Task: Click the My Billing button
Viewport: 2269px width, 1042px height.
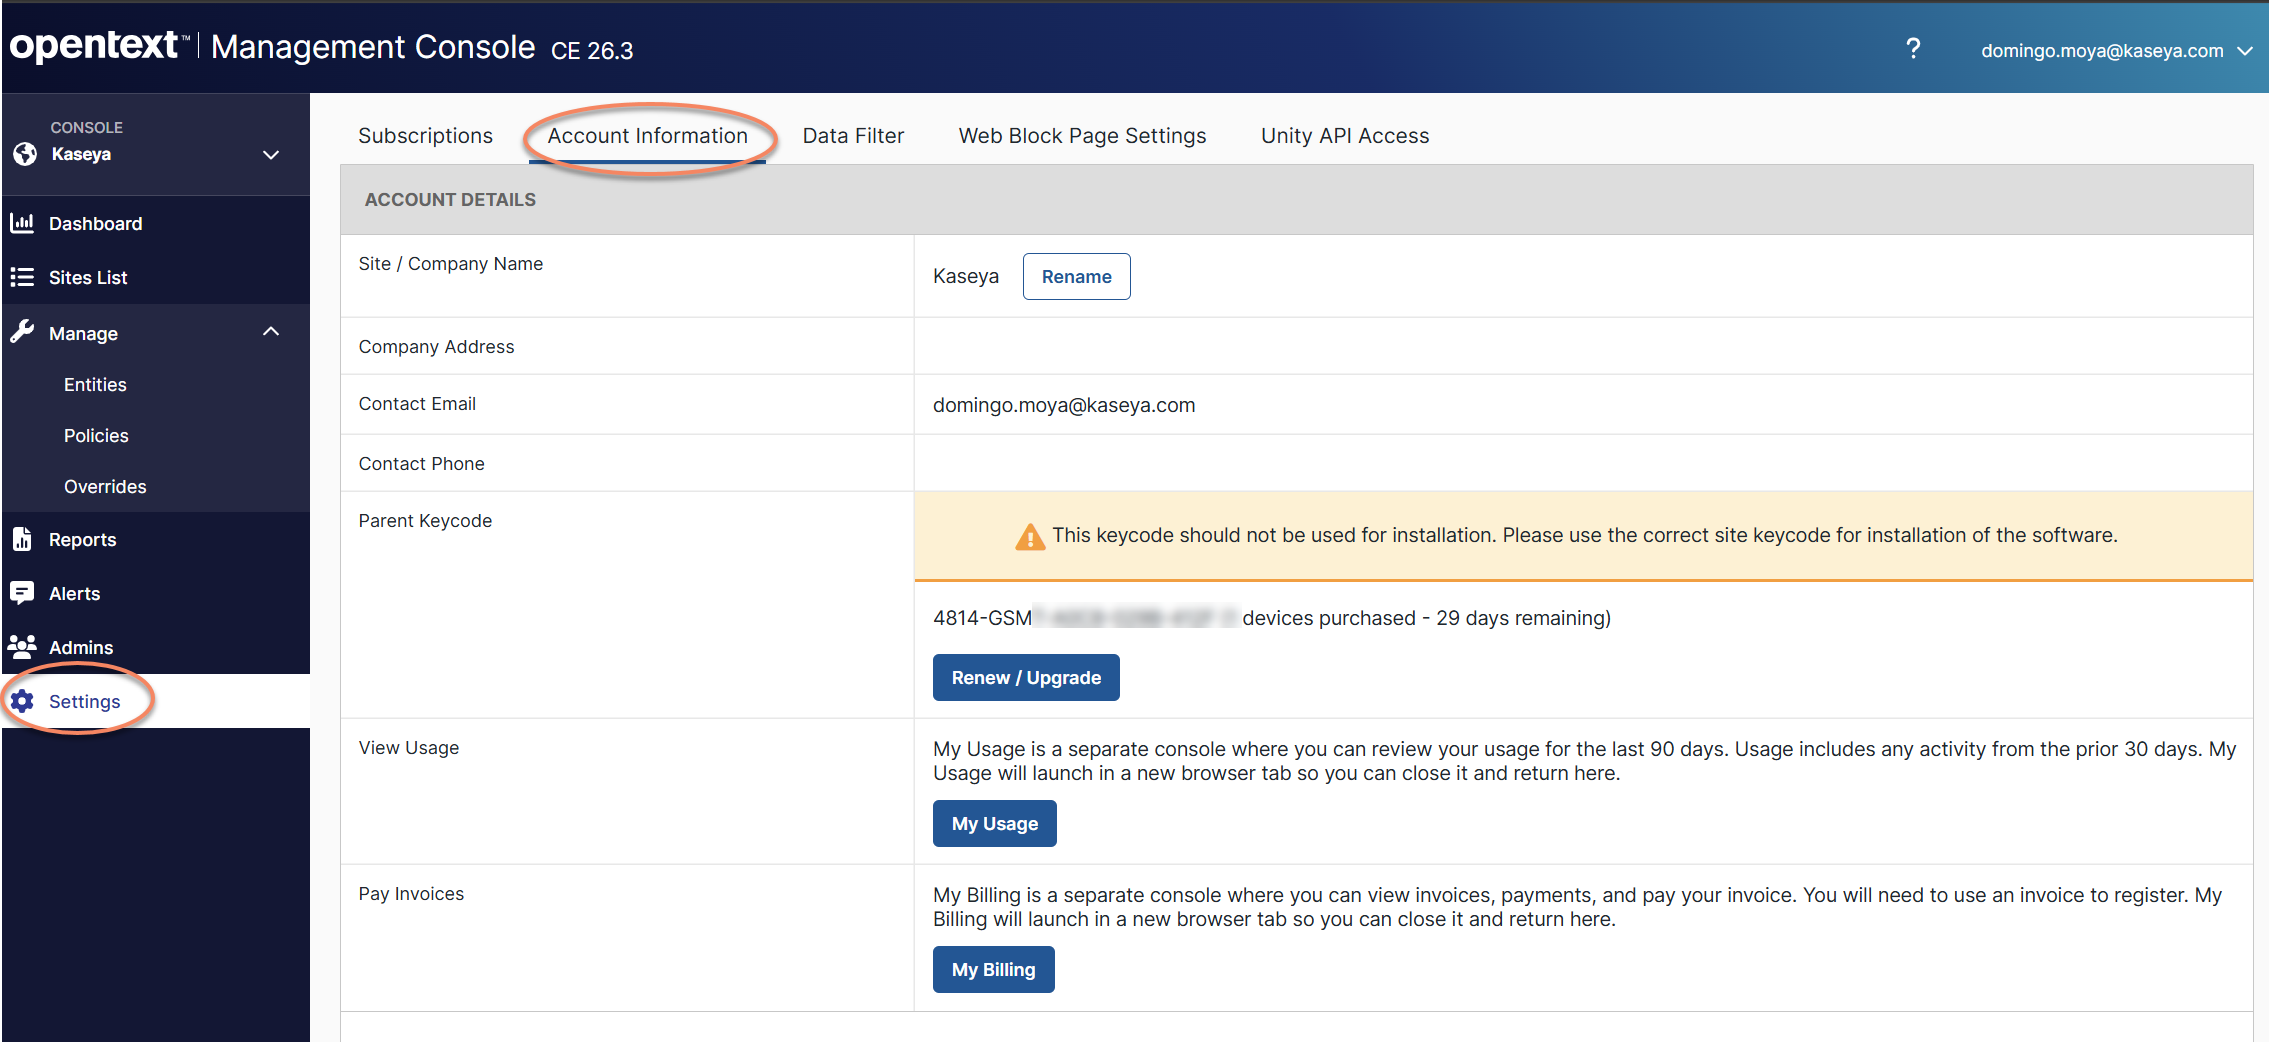Action: pyautogui.click(x=994, y=969)
